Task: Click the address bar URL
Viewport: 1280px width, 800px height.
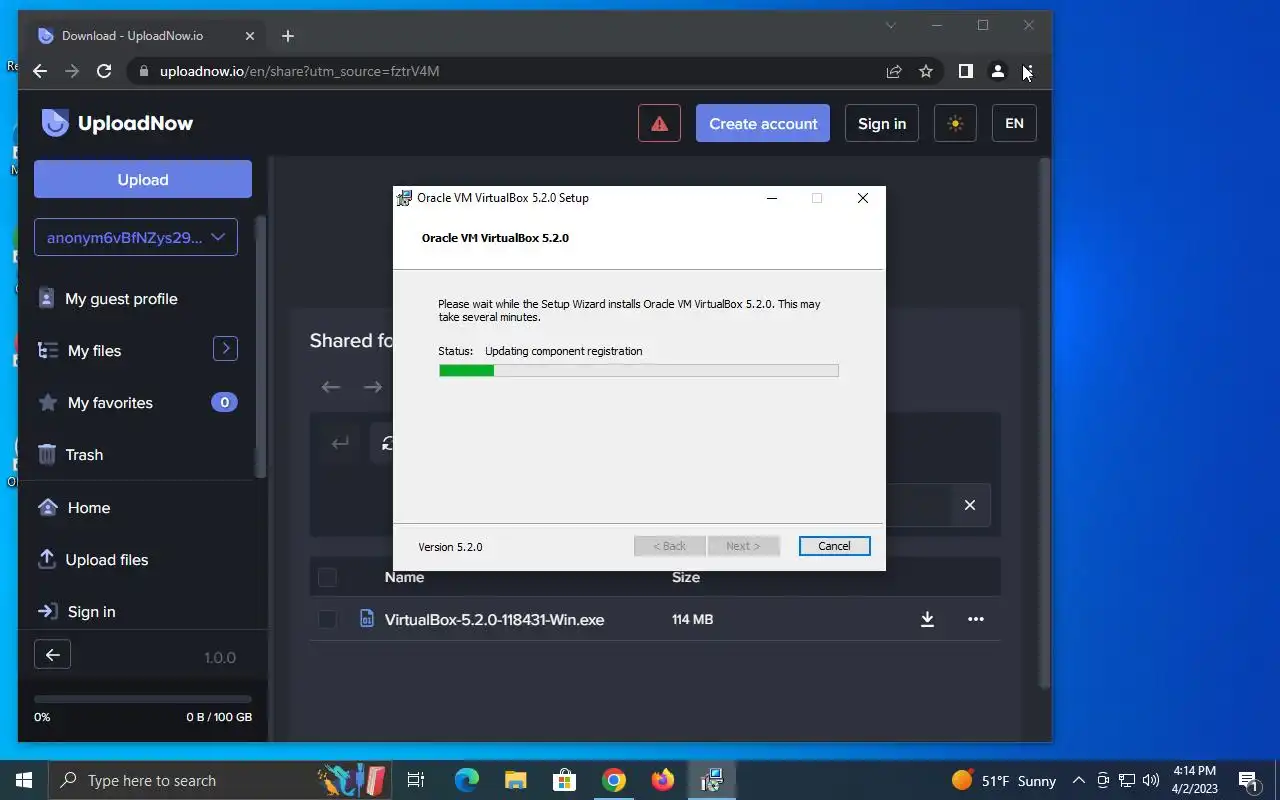Action: coord(299,71)
